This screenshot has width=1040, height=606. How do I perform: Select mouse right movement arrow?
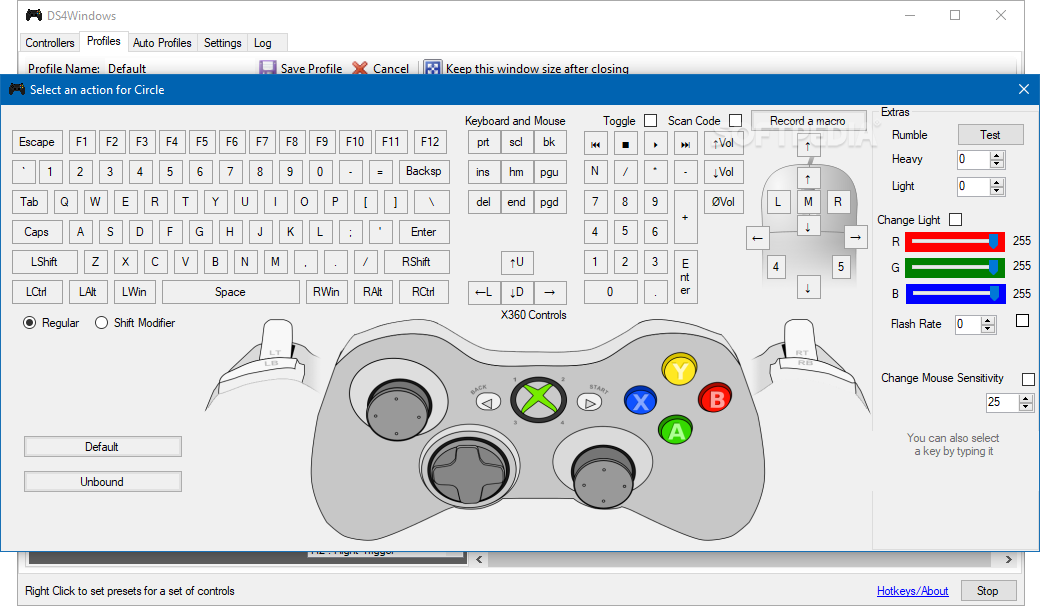(856, 237)
